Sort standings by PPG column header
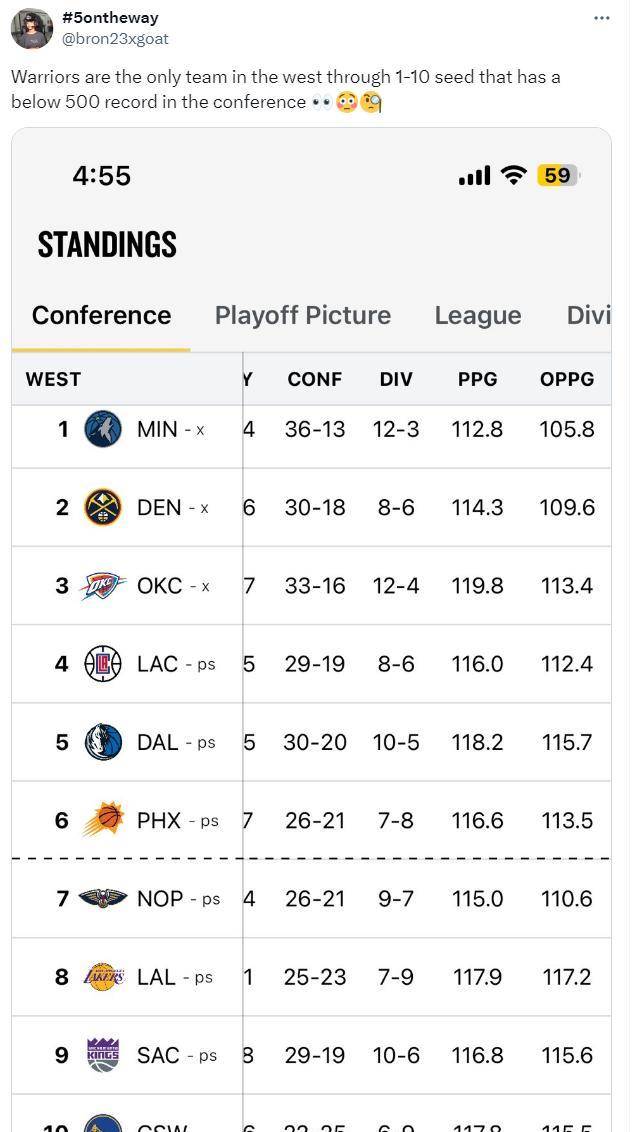 point(477,379)
